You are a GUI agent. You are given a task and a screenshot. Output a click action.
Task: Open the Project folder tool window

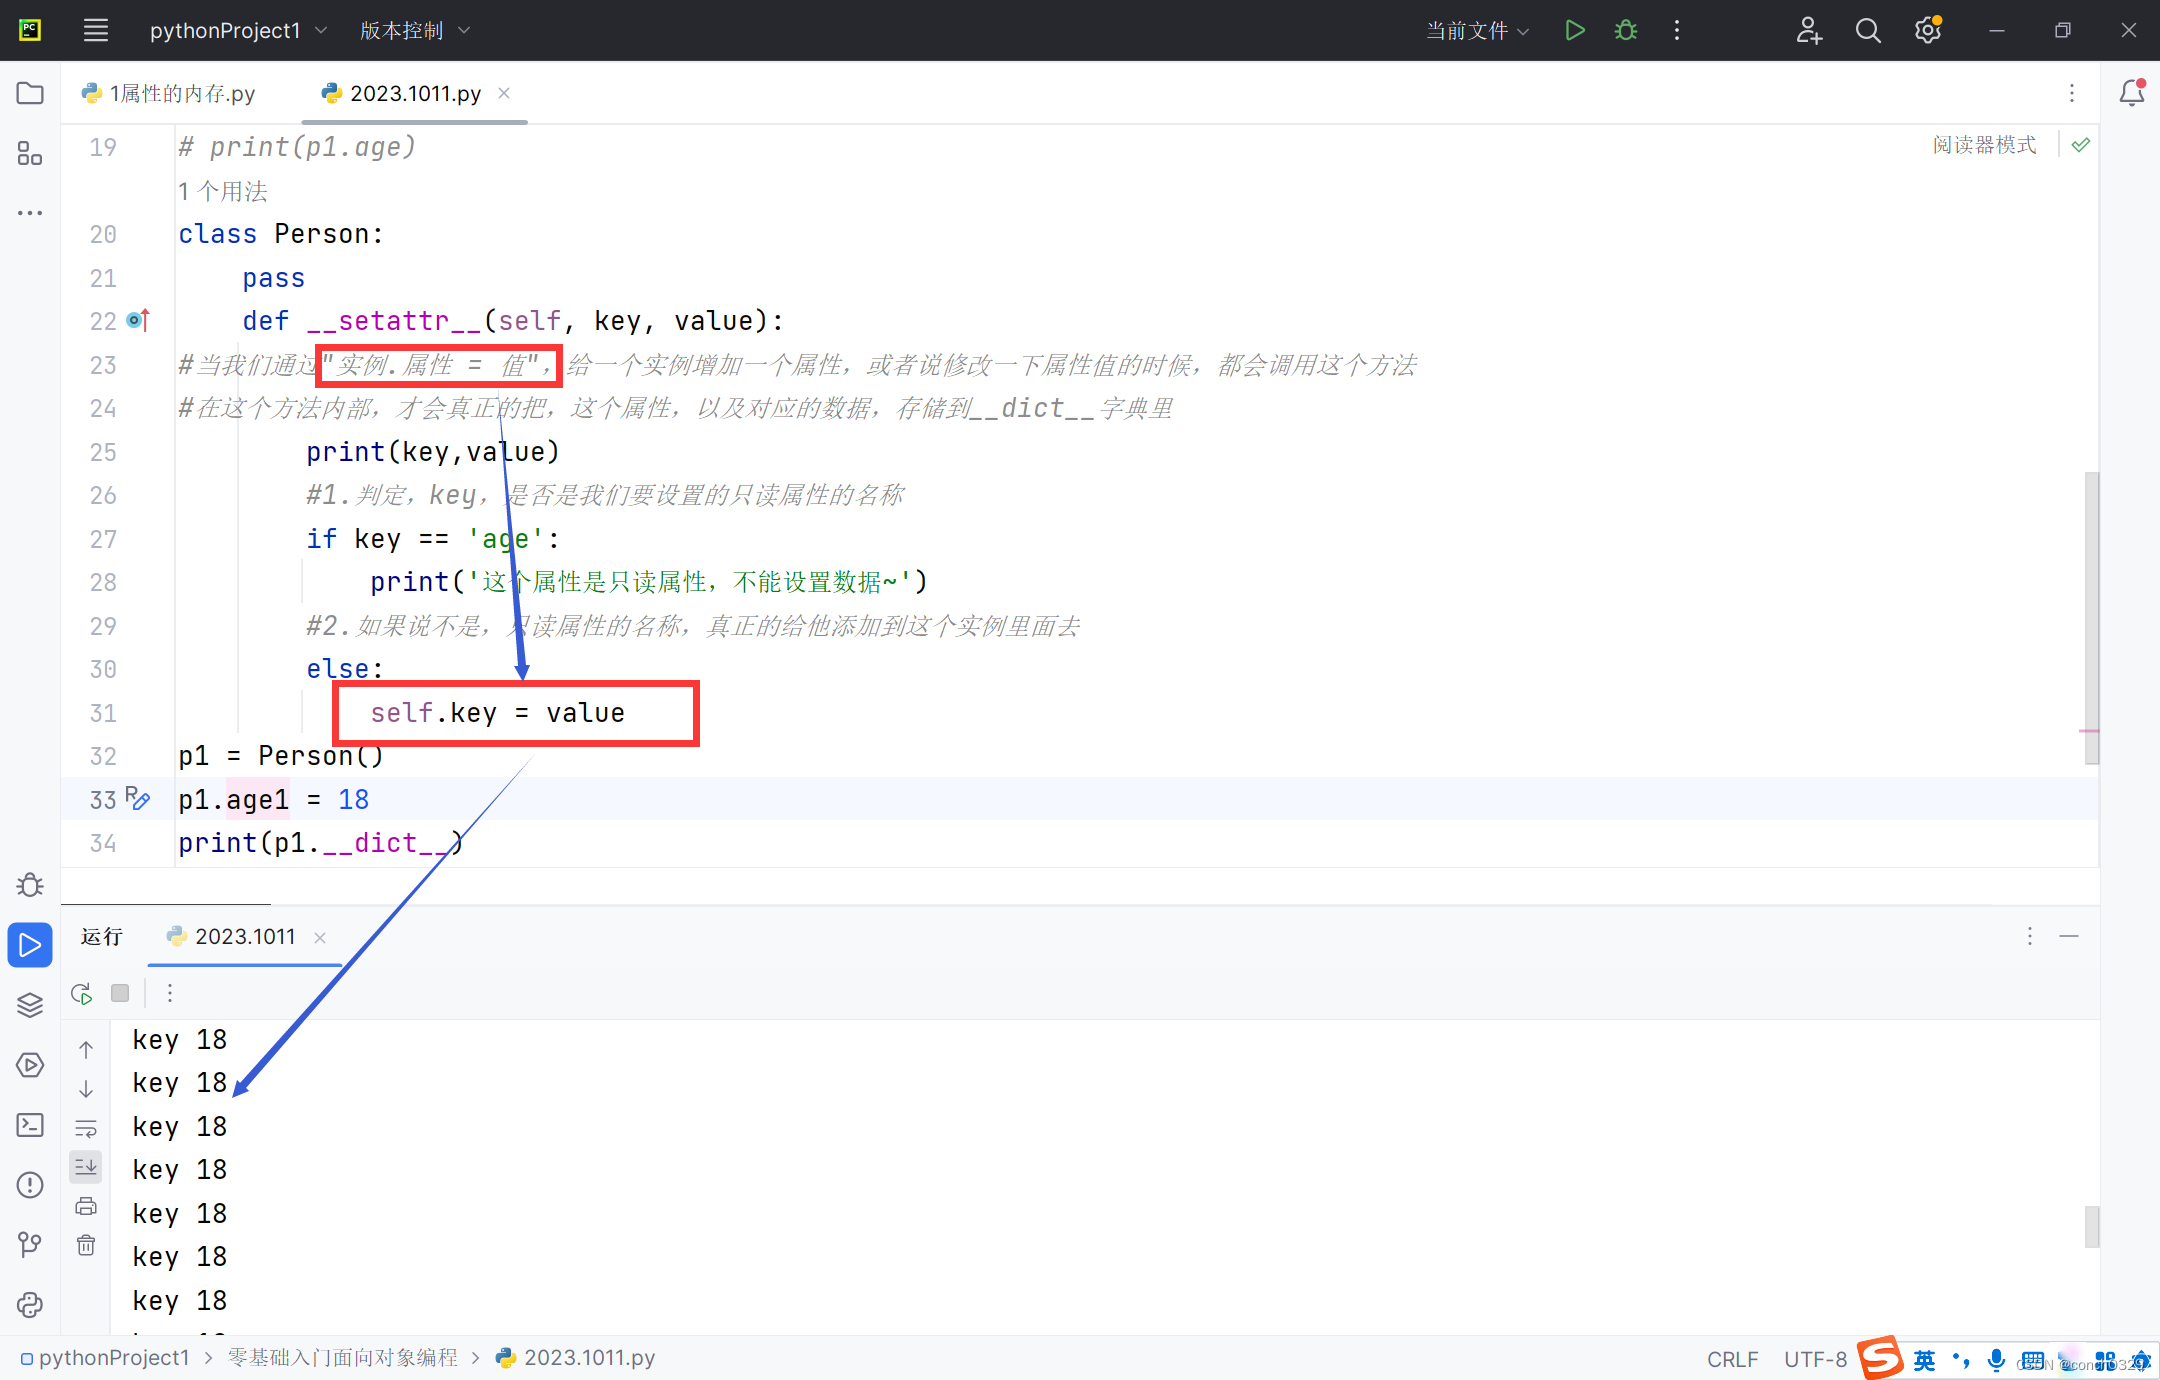click(x=30, y=93)
